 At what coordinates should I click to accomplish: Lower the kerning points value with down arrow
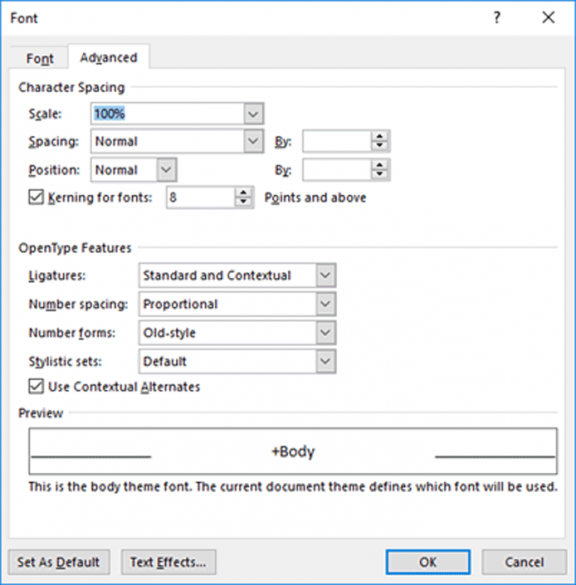click(244, 202)
